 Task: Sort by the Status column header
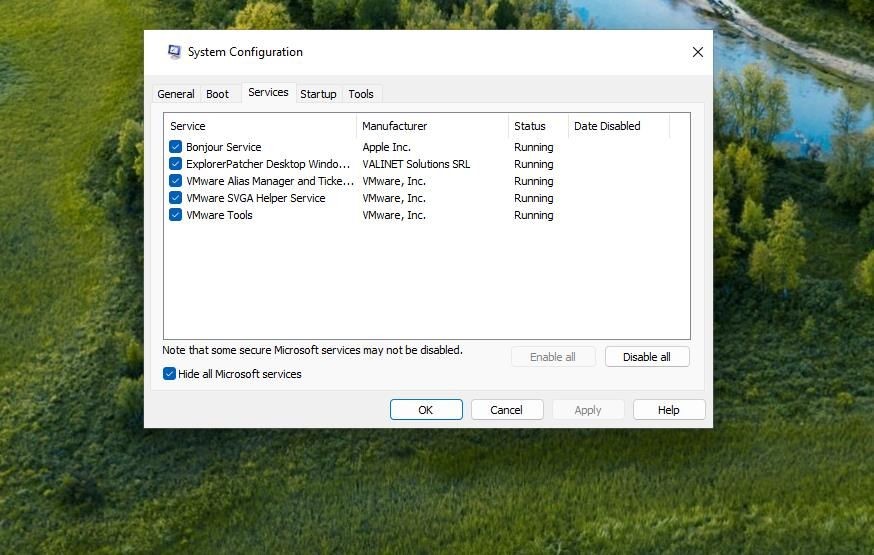click(538, 126)
